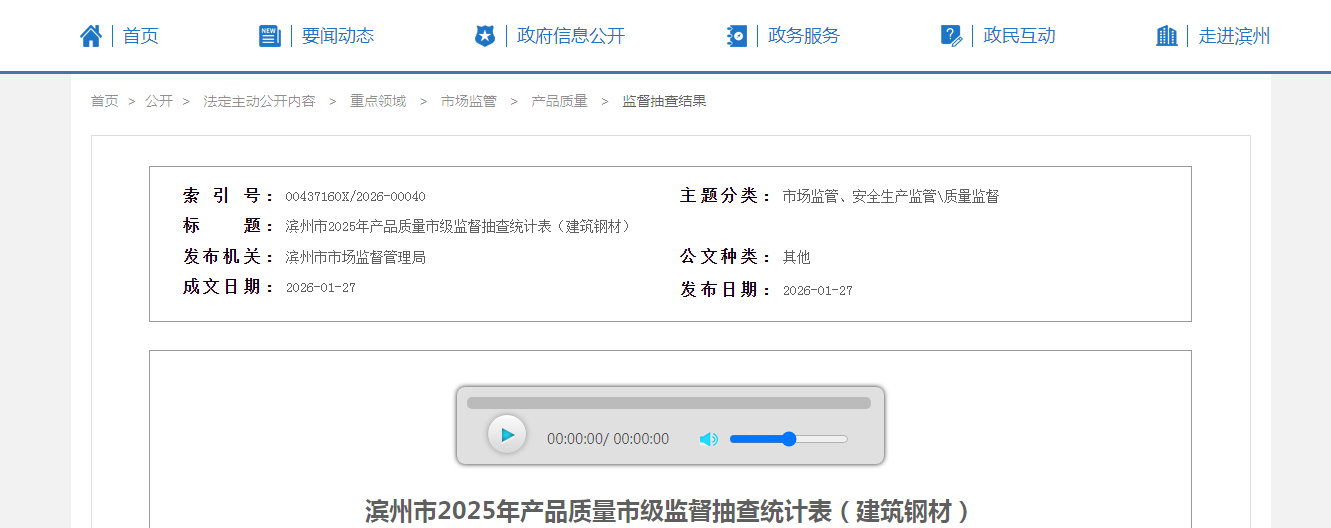Adjust the audio volume slider
Screen dimensions: 1331x528
tap(789, 439)
